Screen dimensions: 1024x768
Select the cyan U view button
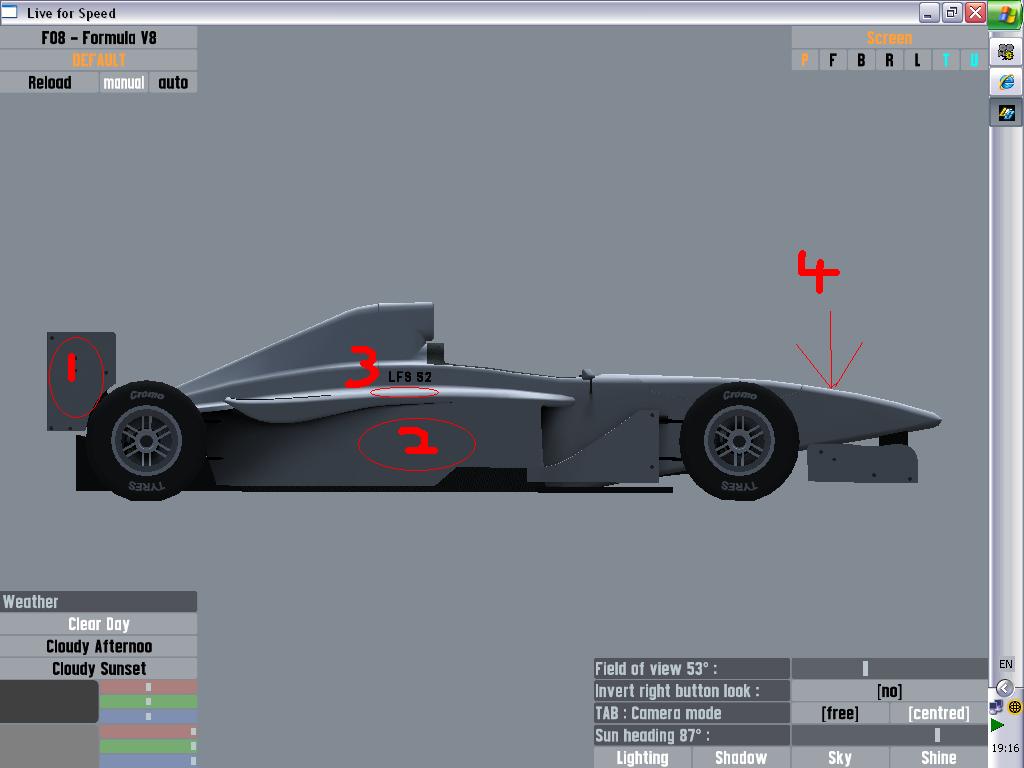(974, 60)
